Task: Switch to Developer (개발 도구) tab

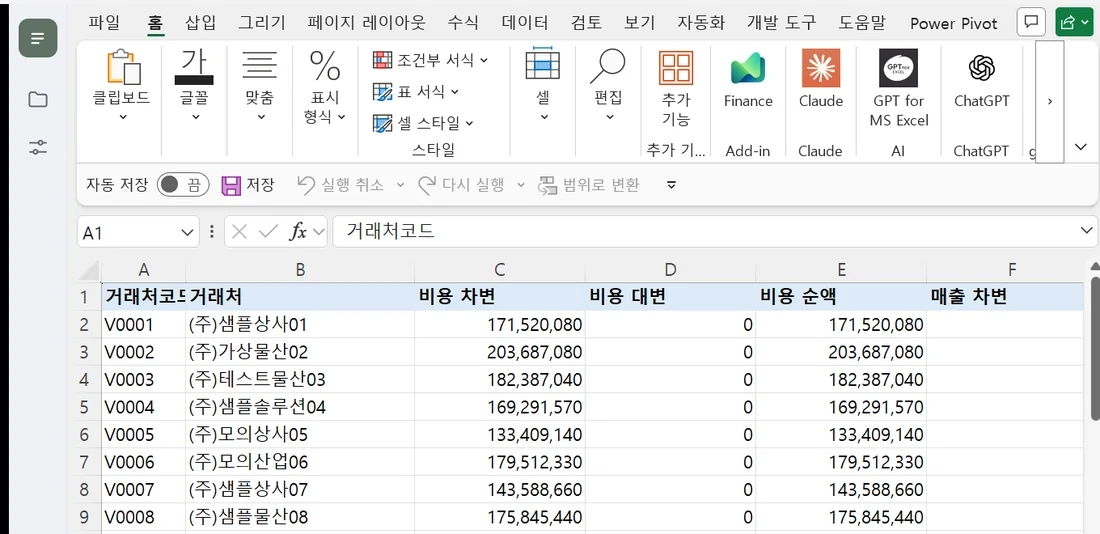Action: pyautogui.click(x=782, y=23)
